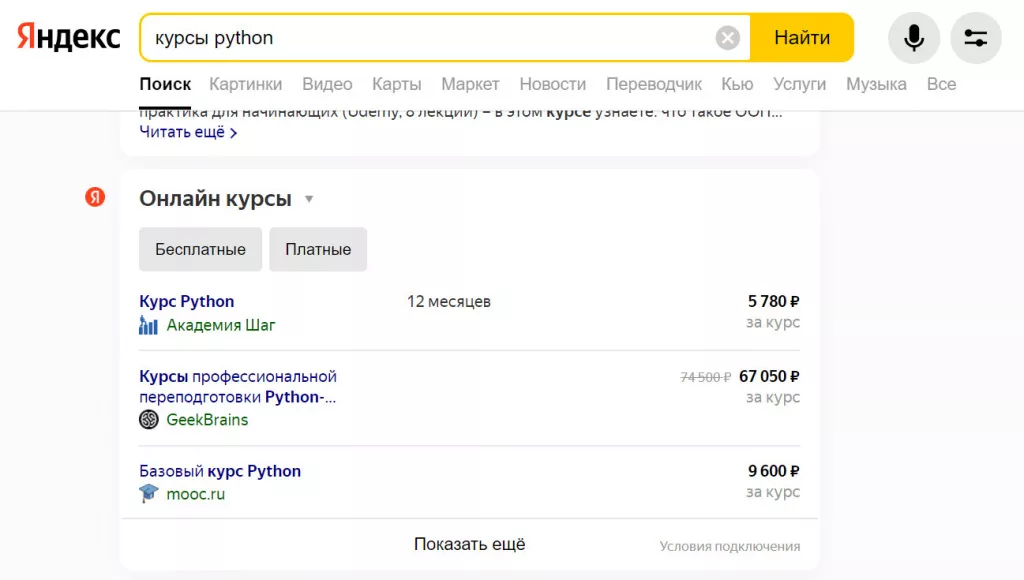Viewport: 1024px width, 580px height.
Task: Click the Читать ещё link
Action: (188, 132)
